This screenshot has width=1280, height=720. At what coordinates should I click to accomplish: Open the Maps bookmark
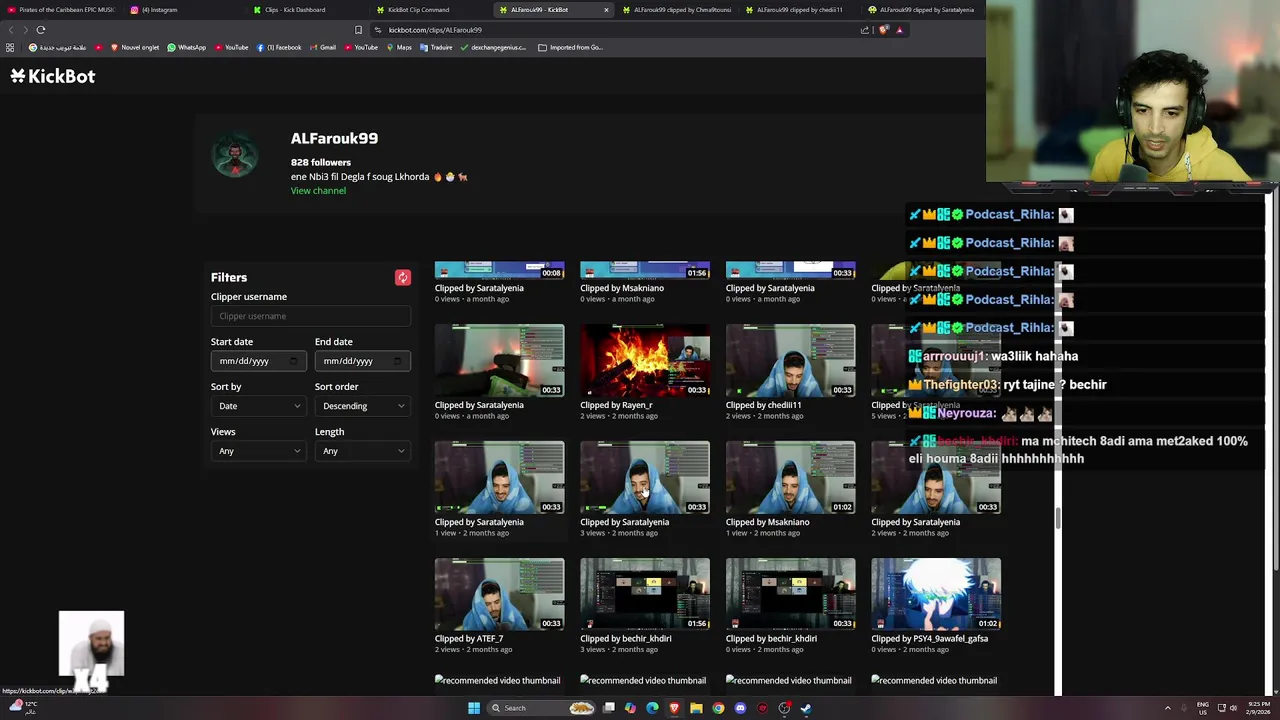(x=399, y=47)
